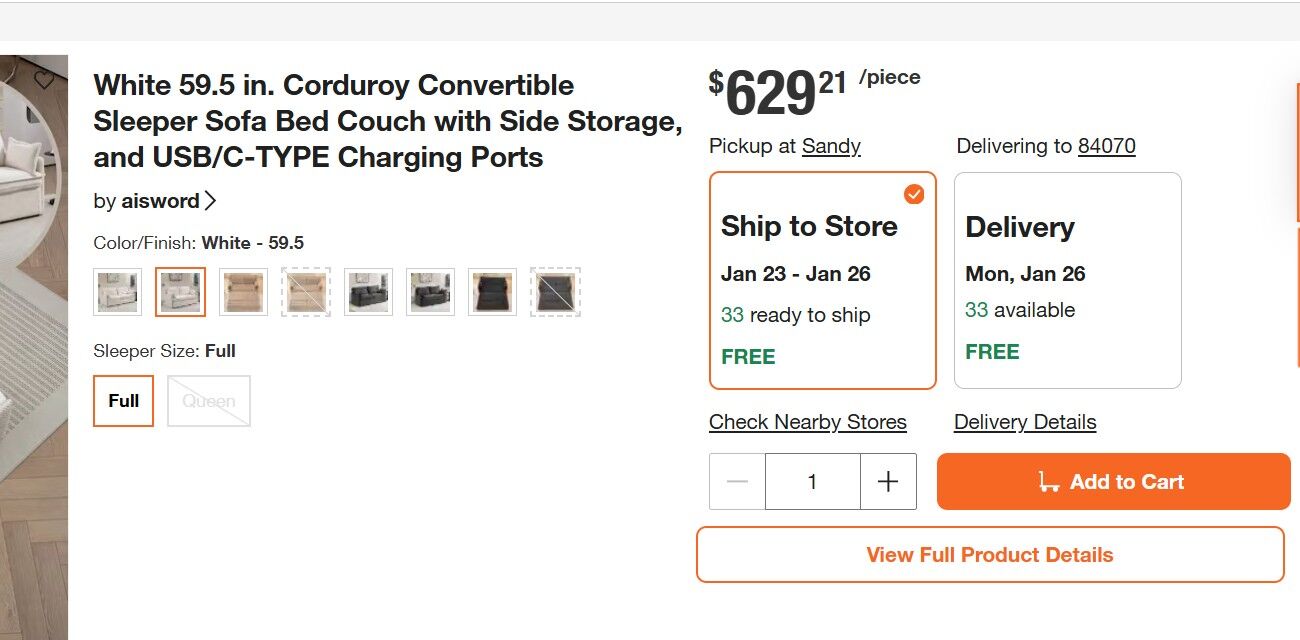Decrease quantity with the minus button
Viewport: 1300px width, 640px height.
point(737,482)
